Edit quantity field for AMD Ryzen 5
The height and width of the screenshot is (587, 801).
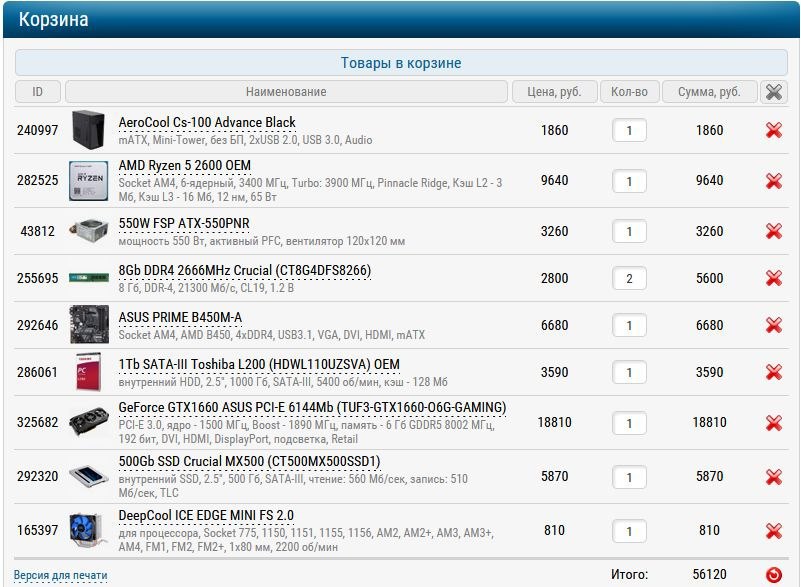(629, 181)
